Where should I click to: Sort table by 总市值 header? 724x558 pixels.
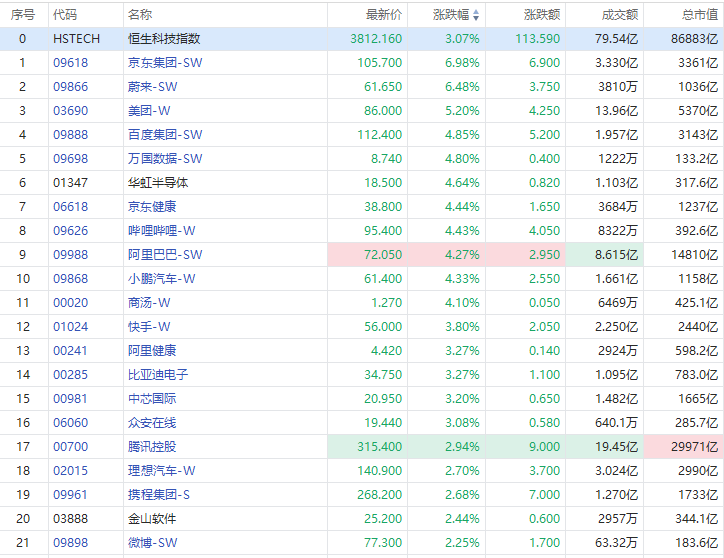[x=700, y=15]
